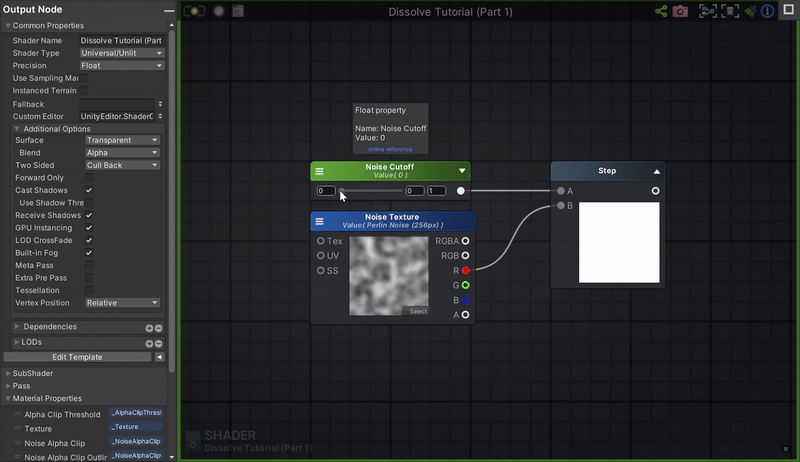800x462 pixels.
Task: Open the Shader Type dropdown
Action: coord(121,53)
